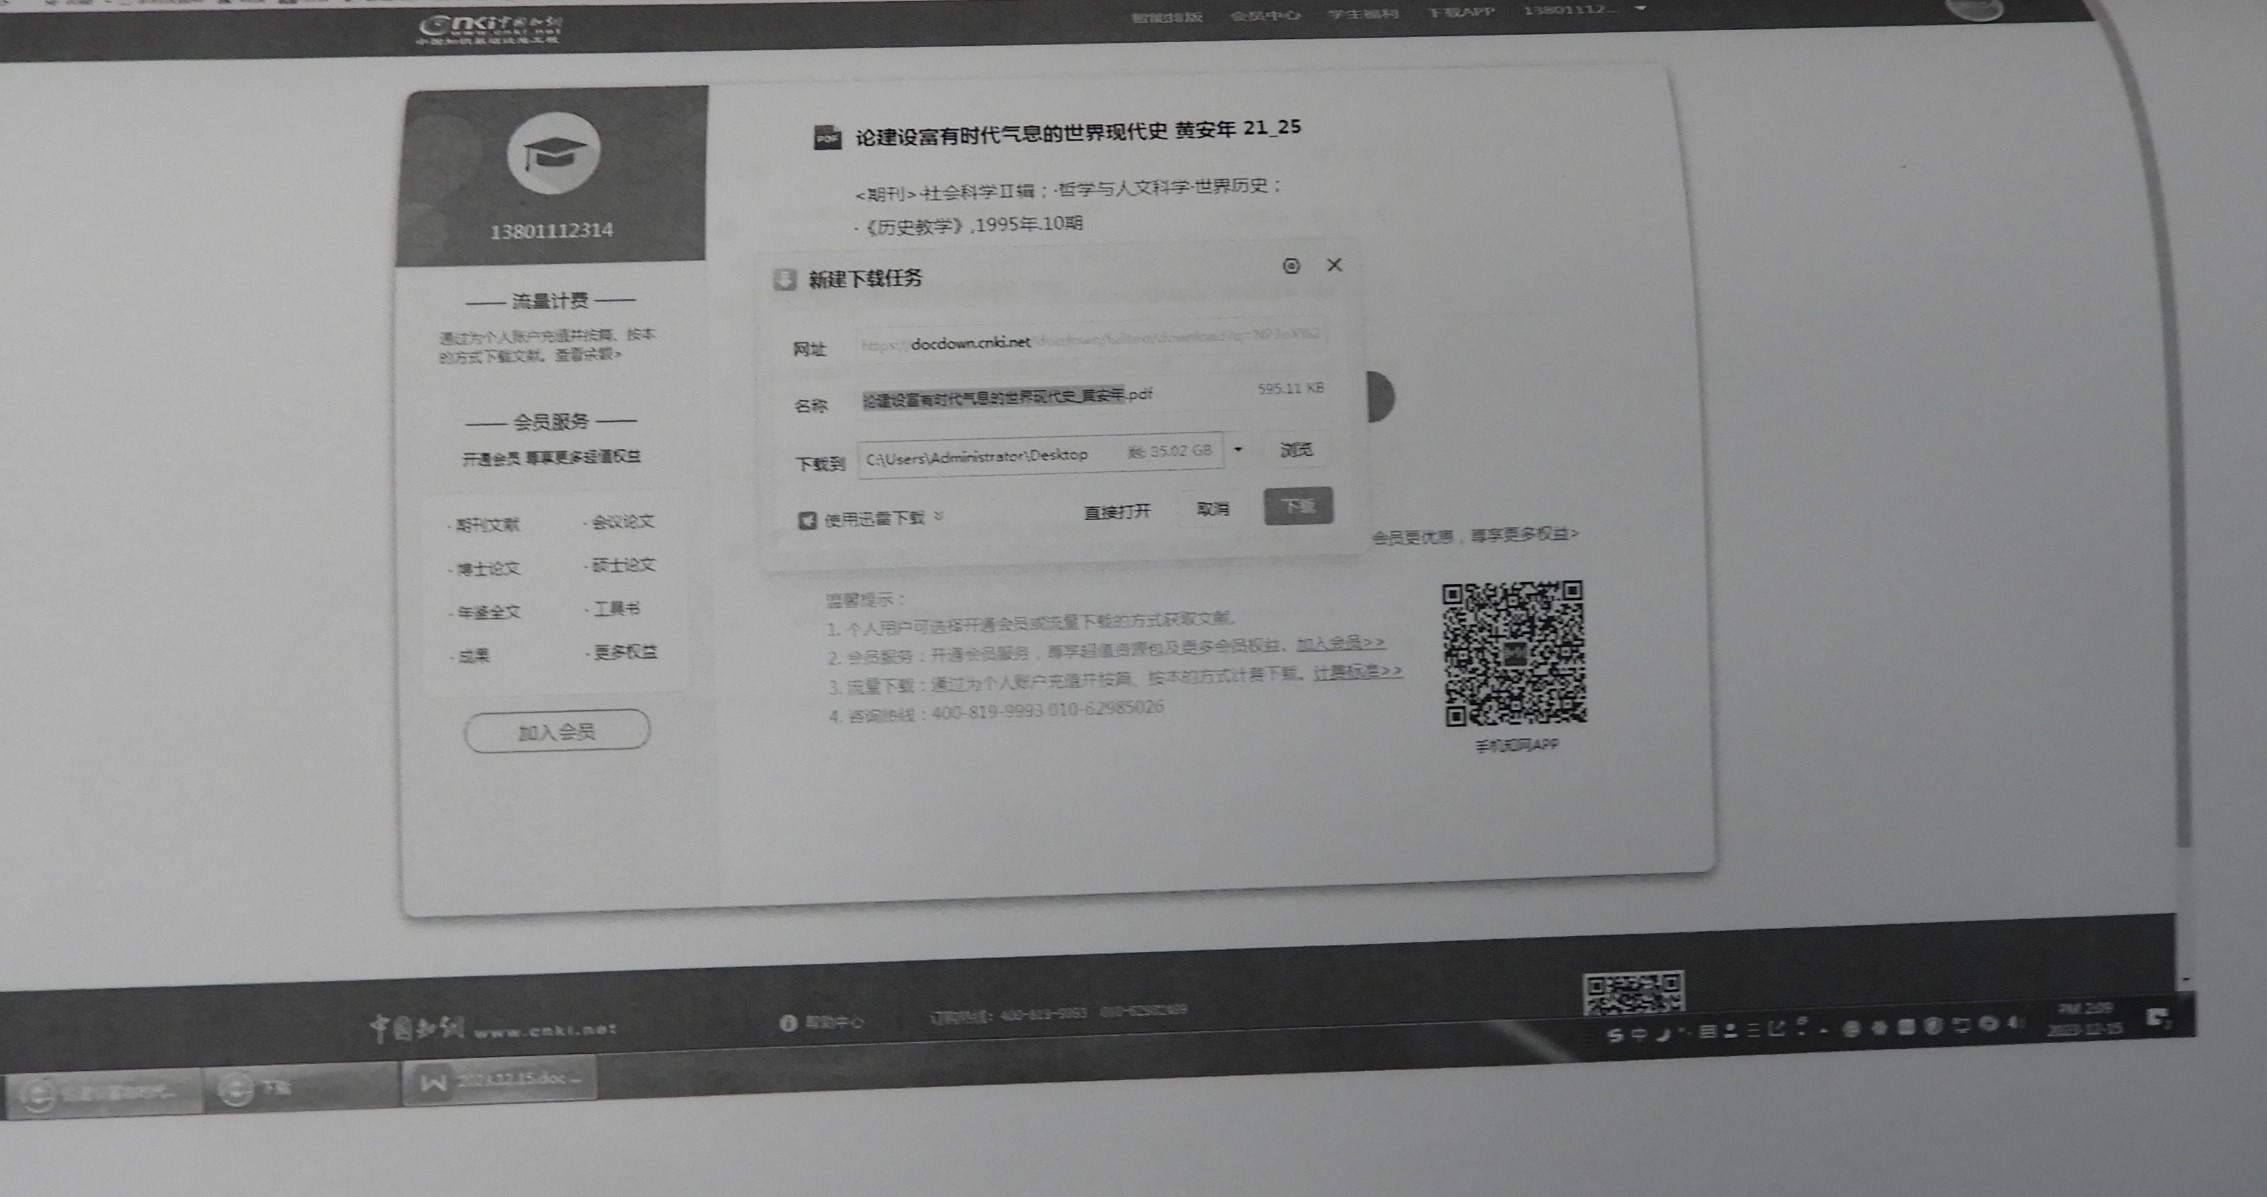Screen dimensions: 2267x1197
Task: Open 学生福利 in top navigation
Action: 1363,13
